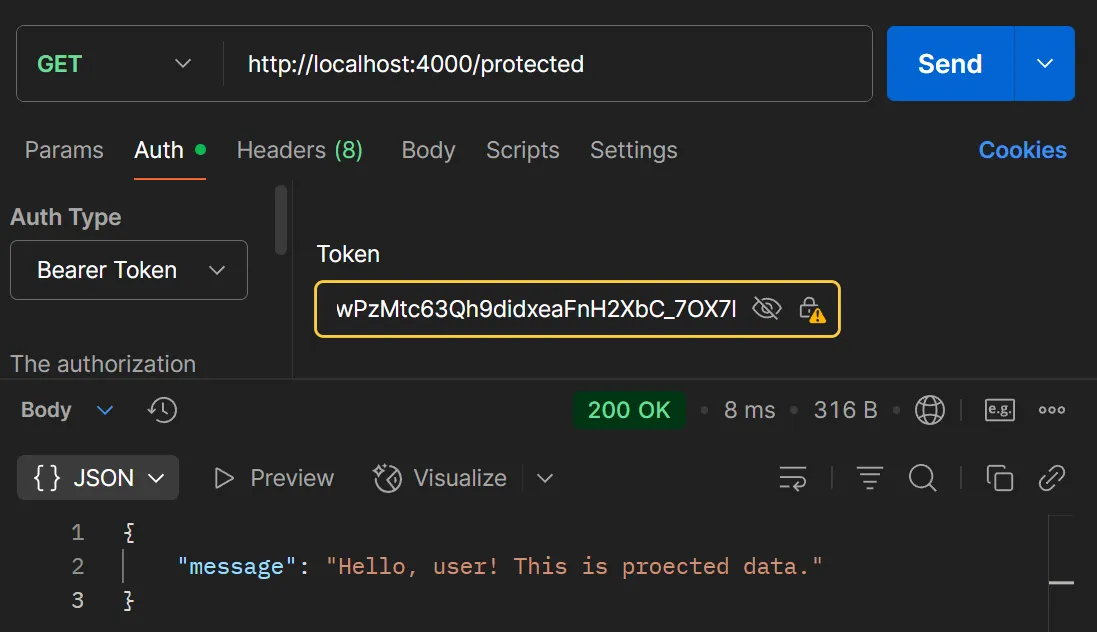Open the example response icon
1097x632 pixels.
coord(999,409)
